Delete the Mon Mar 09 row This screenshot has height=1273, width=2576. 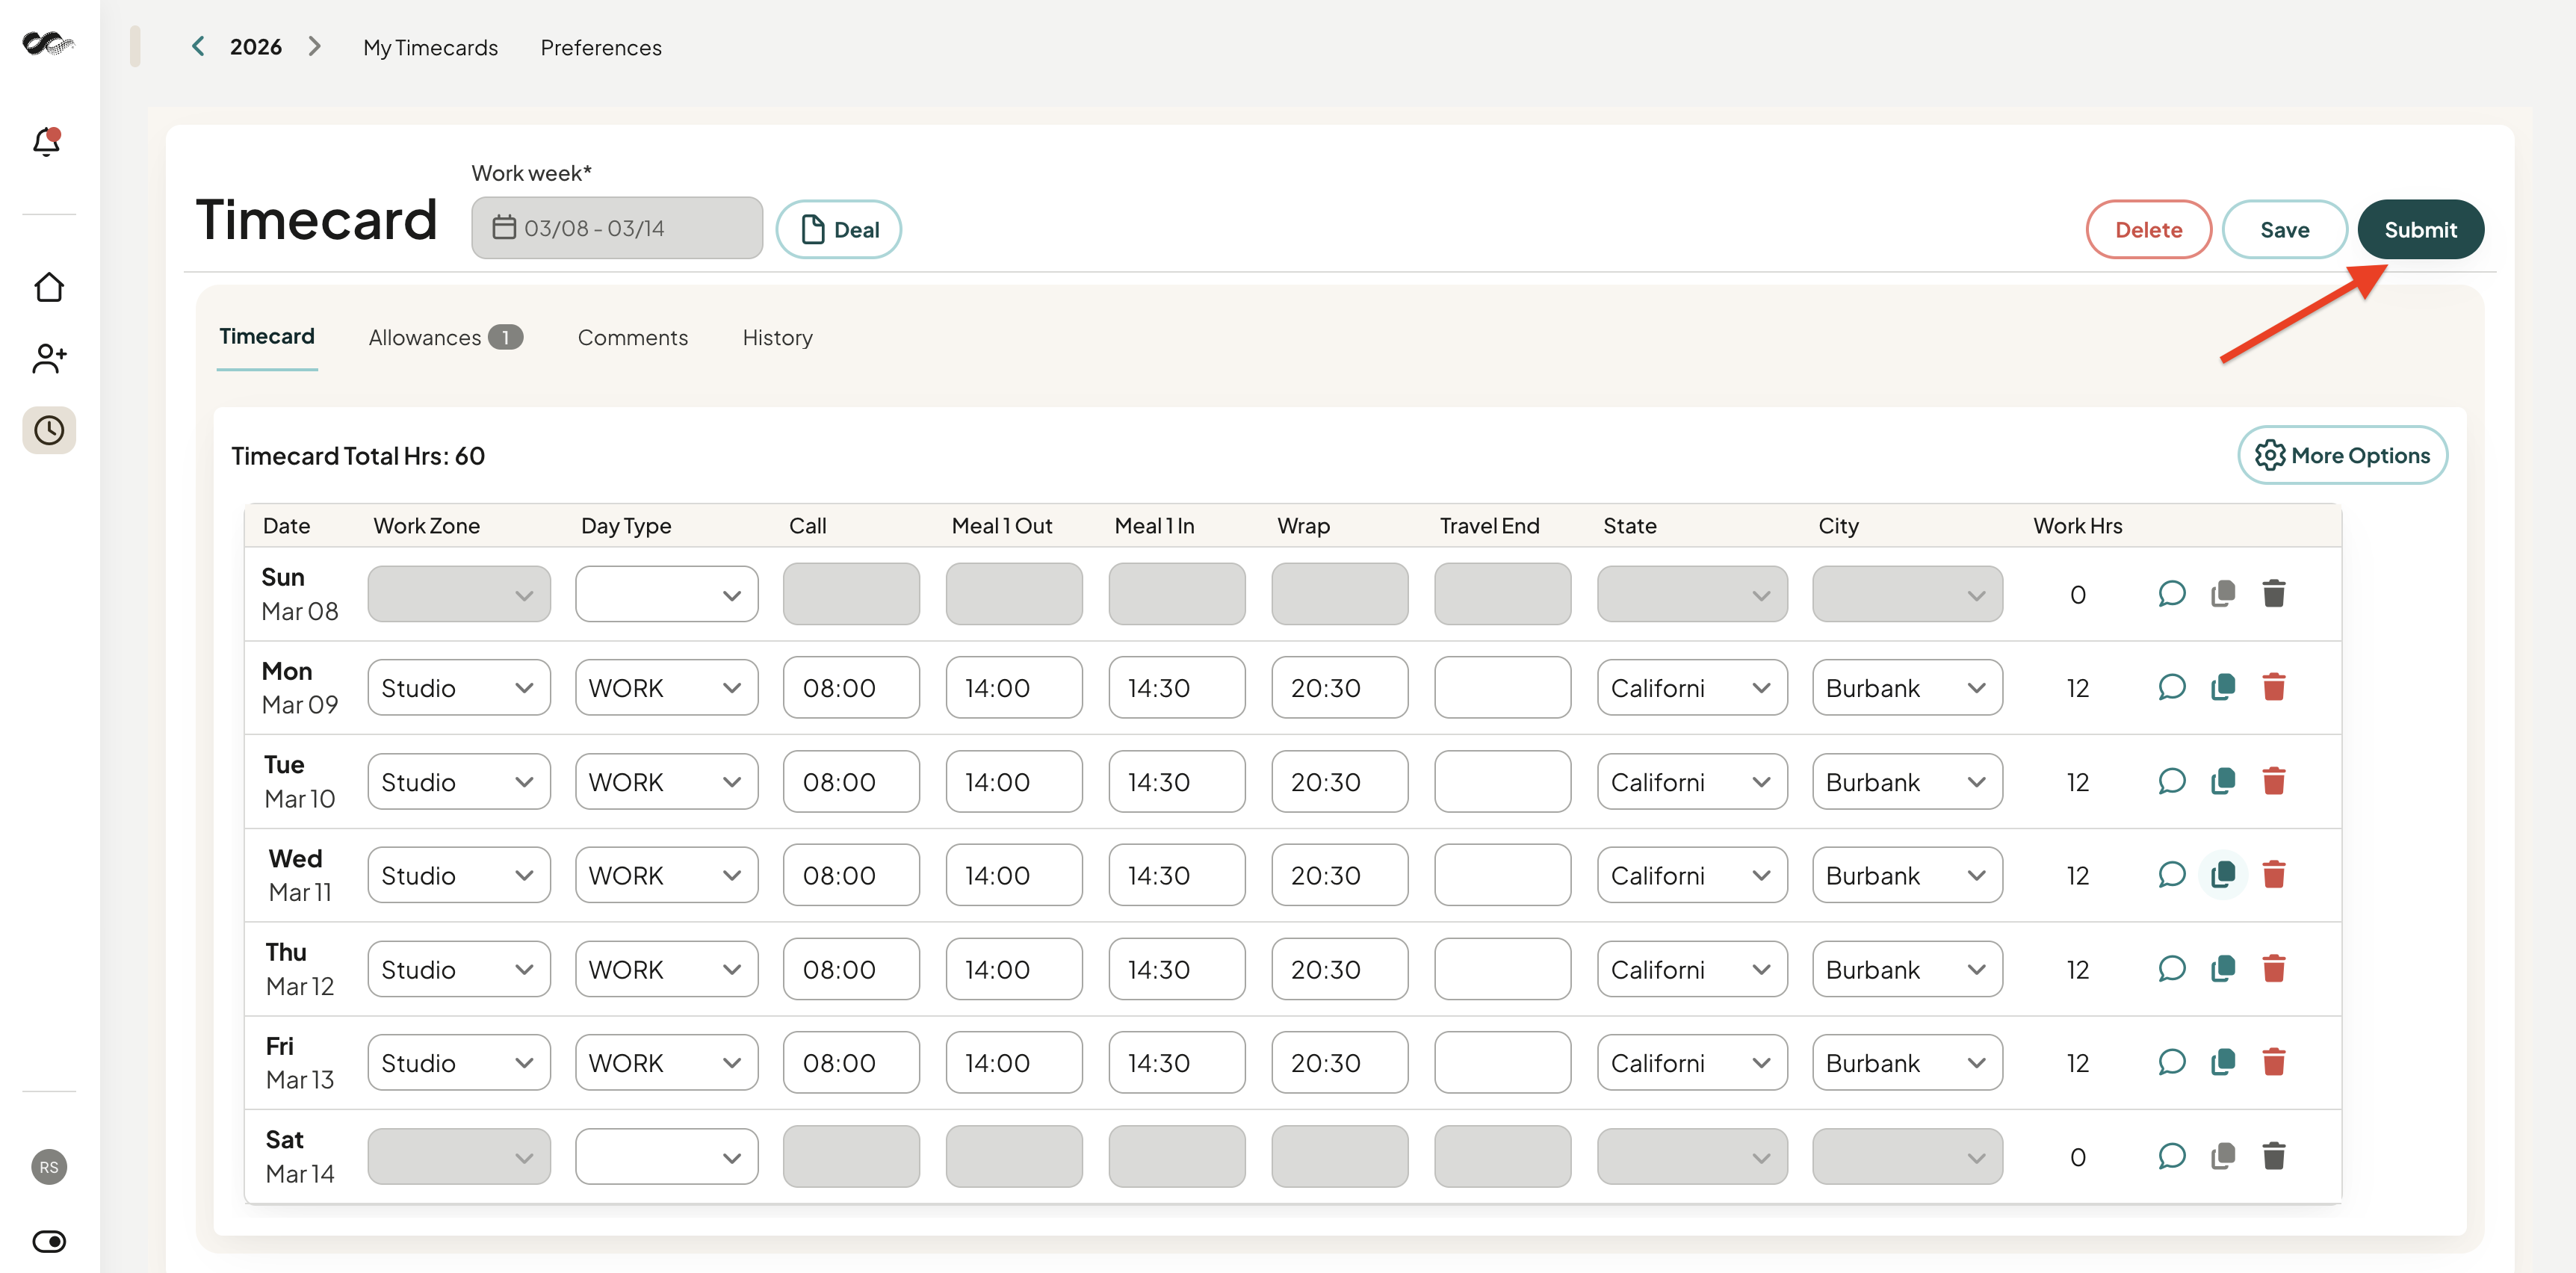pos(2274,687)
